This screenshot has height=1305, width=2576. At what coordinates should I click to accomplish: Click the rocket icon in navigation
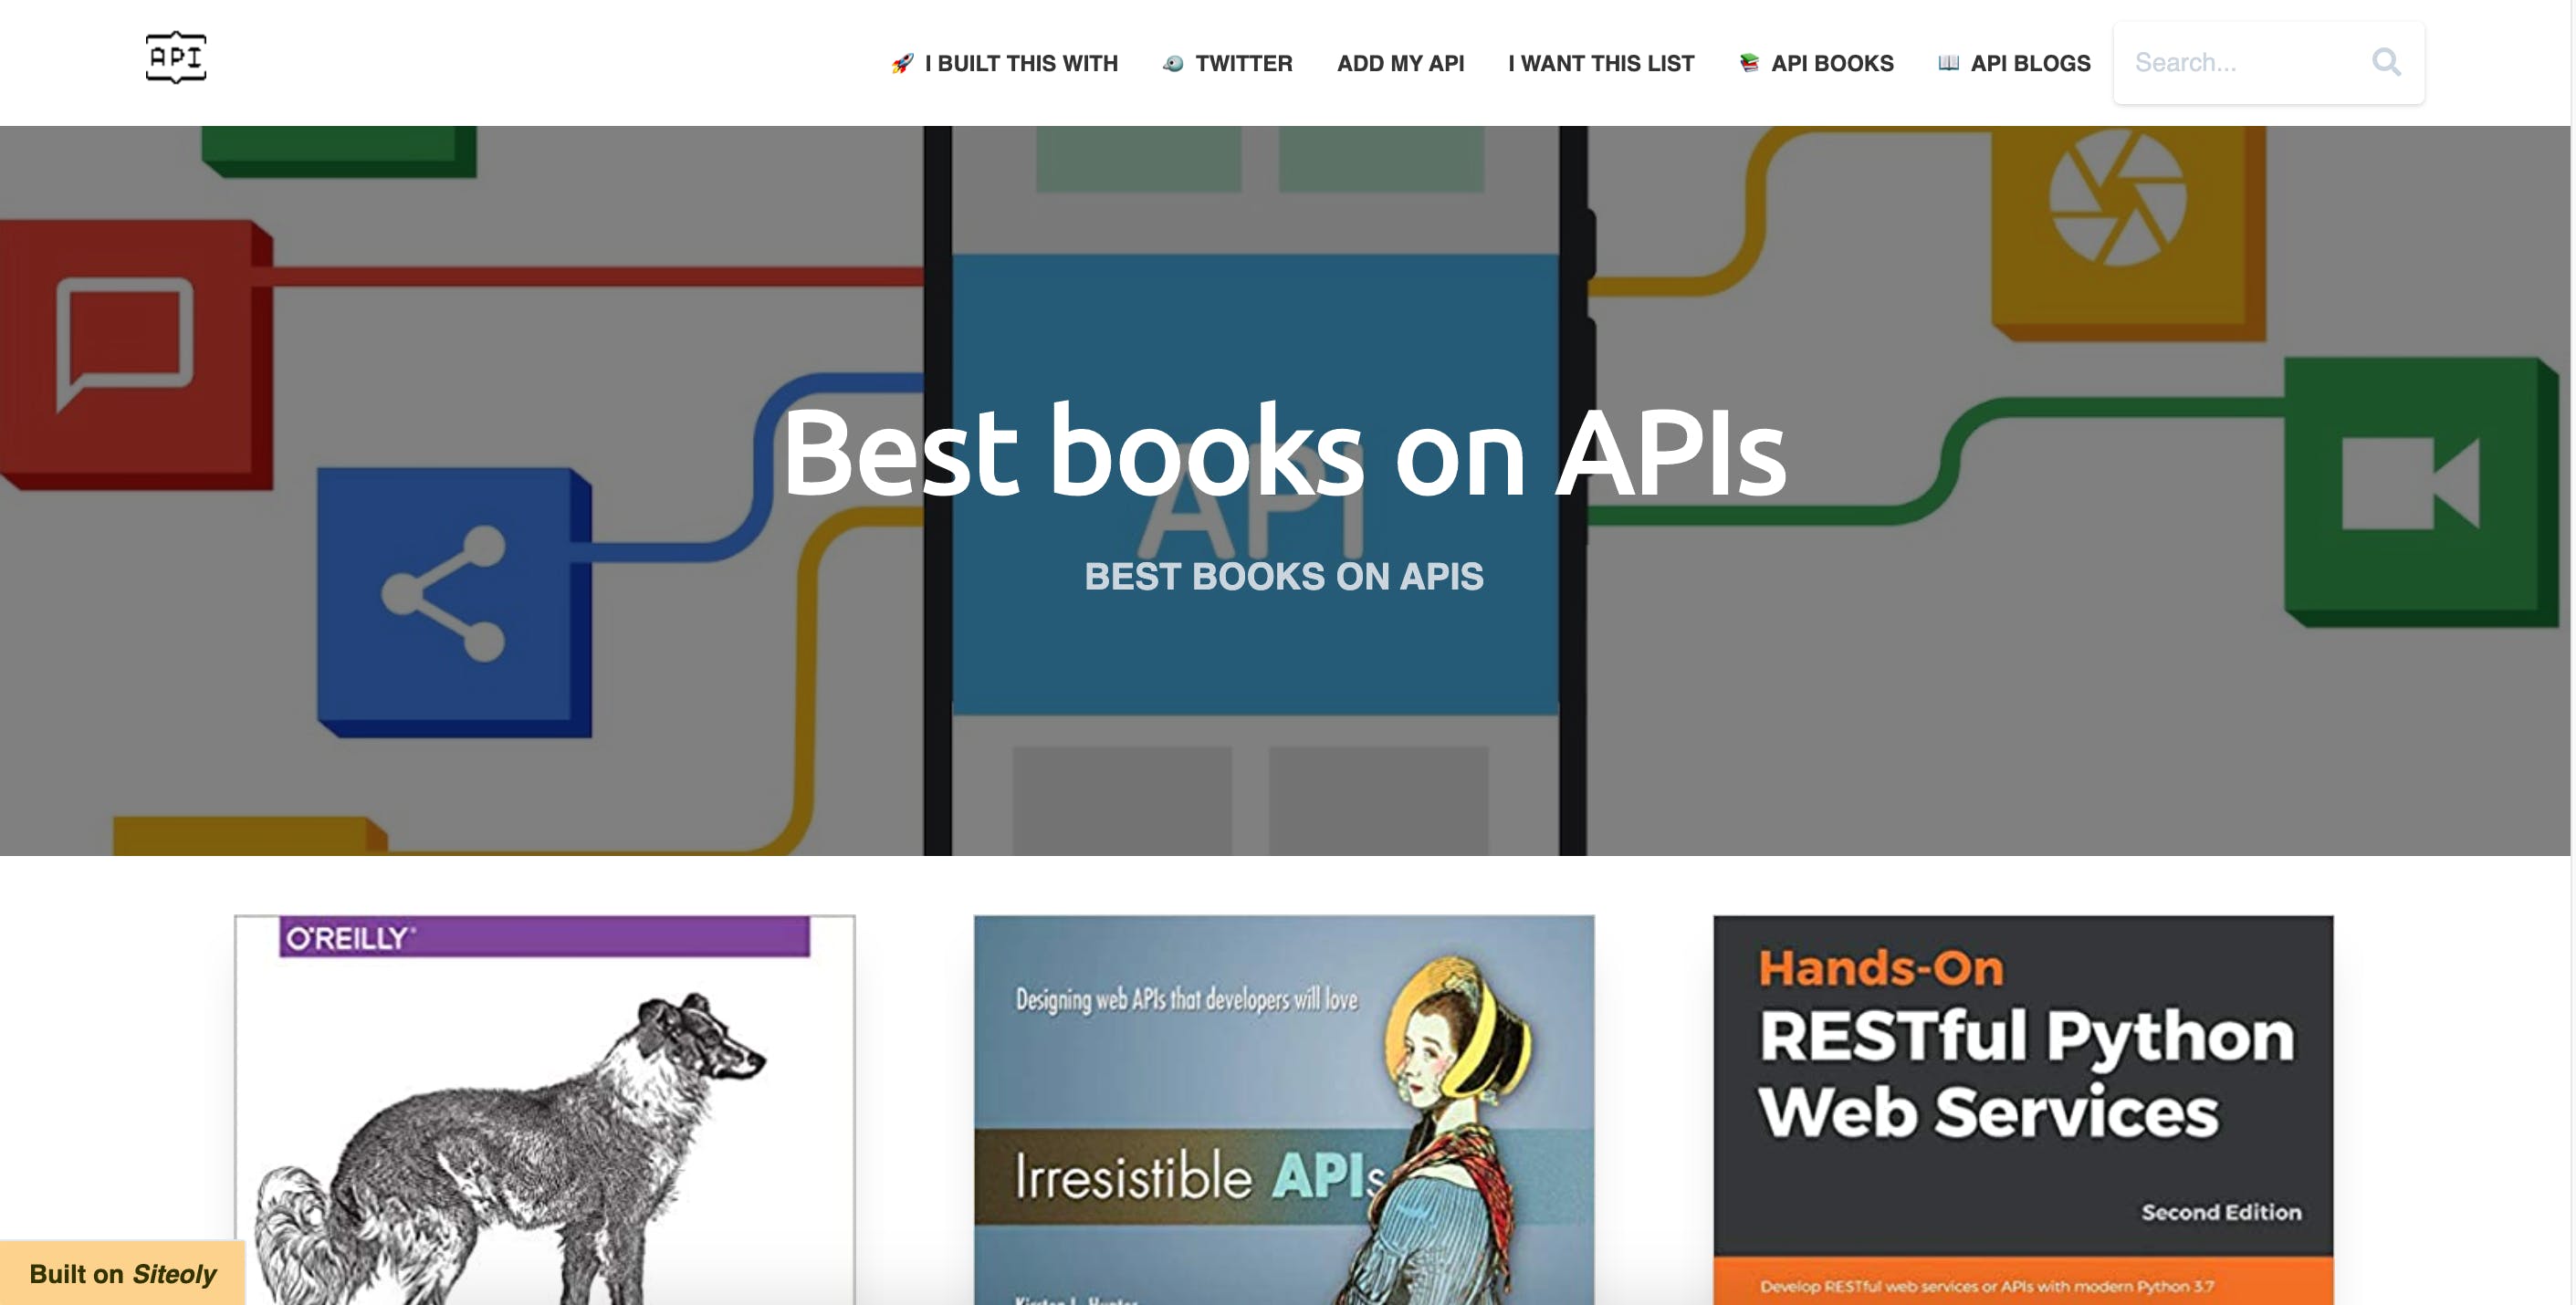(902, 64)
